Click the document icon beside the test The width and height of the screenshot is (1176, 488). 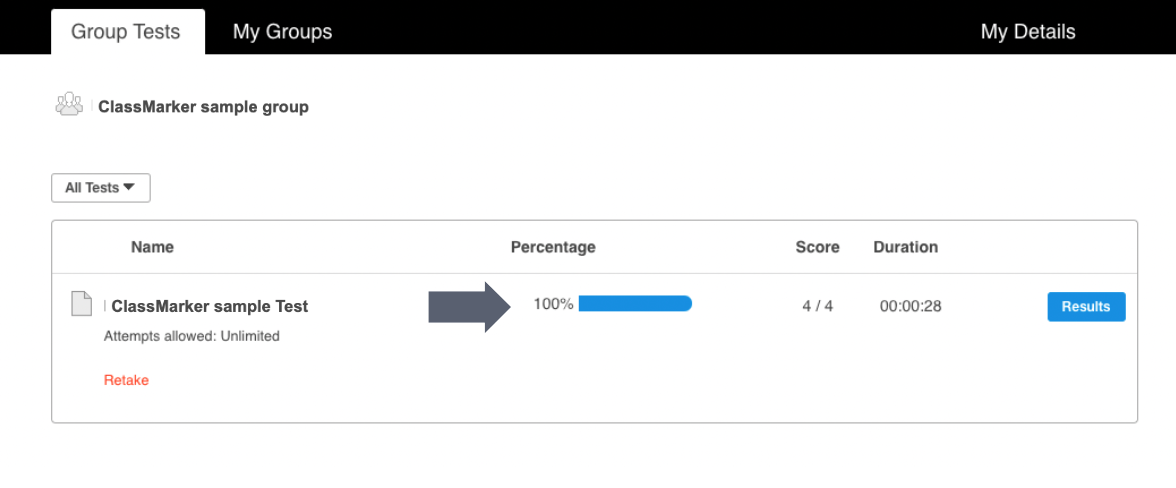click(x=81, y=304)
